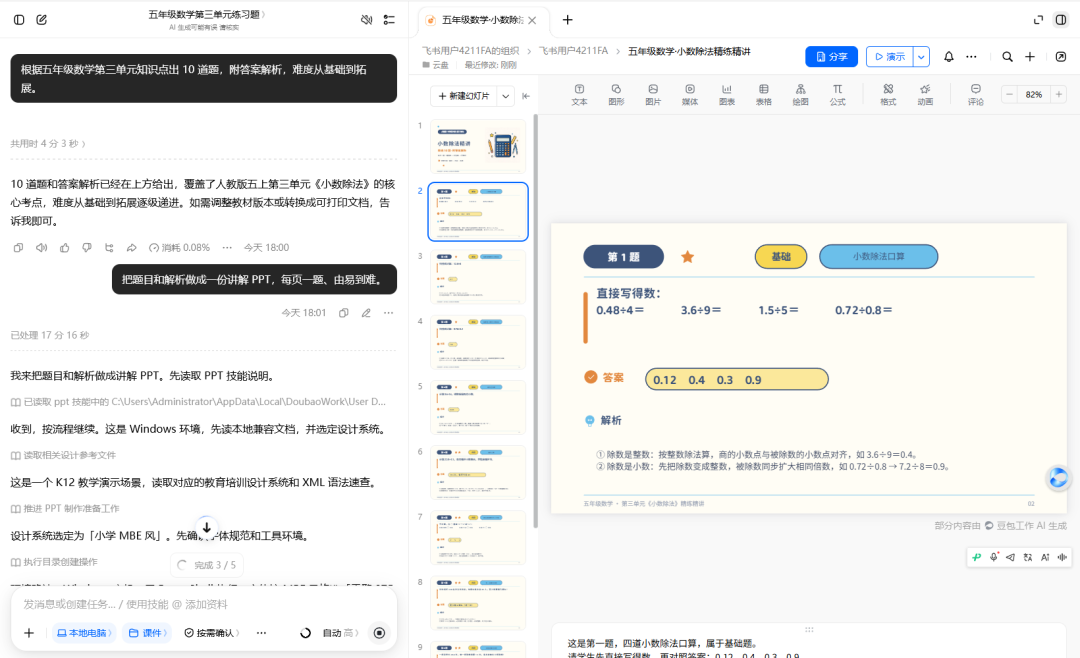Expand the document panel to fullscreen
This screenshot has width=1080, height=658.
click(x=1038, y=20)
